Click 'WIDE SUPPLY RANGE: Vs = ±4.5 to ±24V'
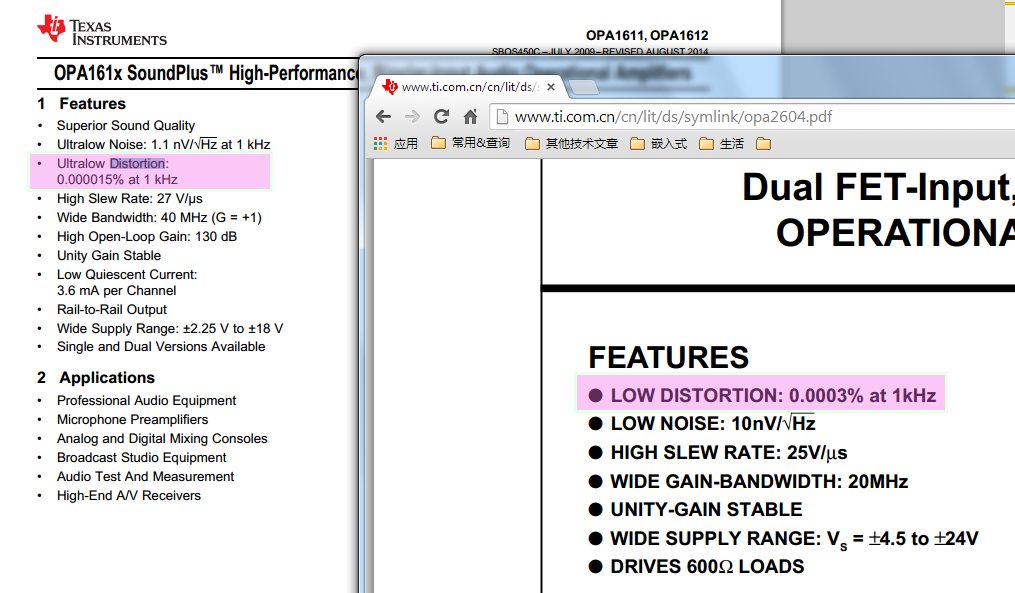 coord(794,539)
